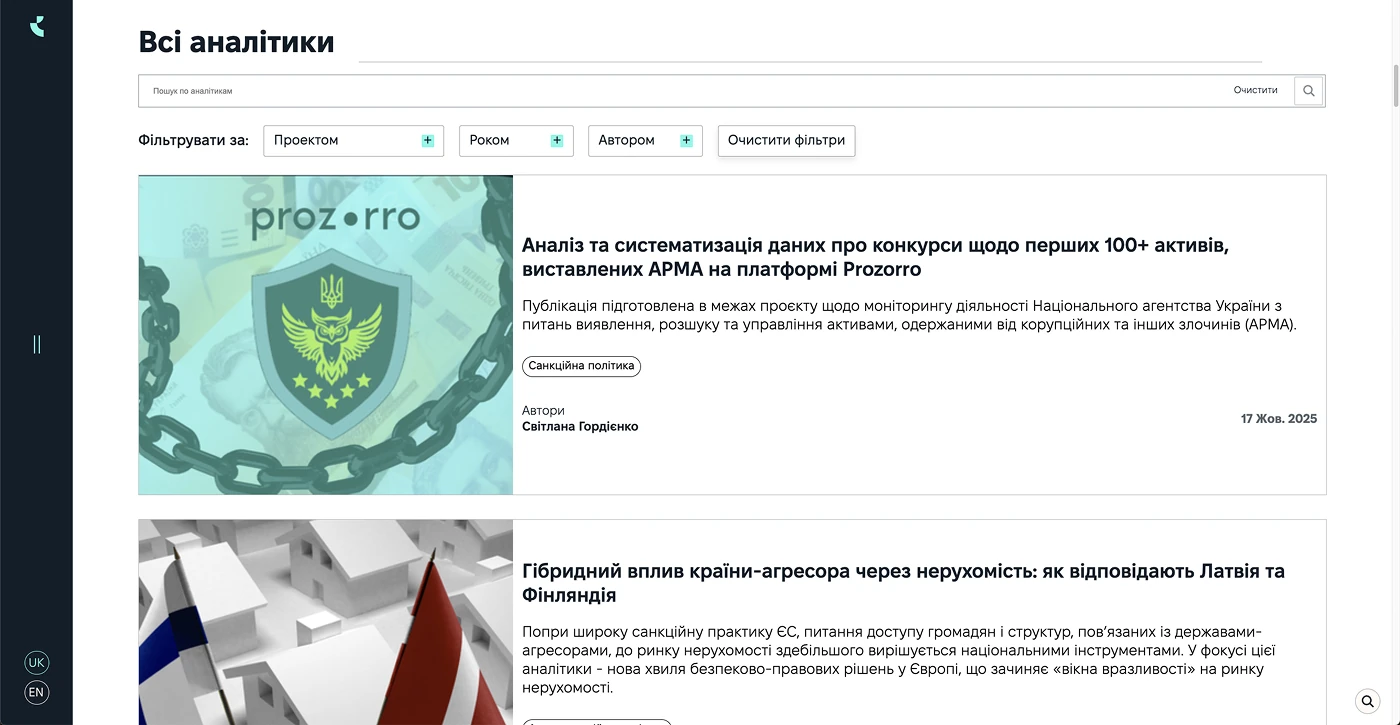Open the Автором author filter dropdown
1400x725 pixels.
click(632, 141)
